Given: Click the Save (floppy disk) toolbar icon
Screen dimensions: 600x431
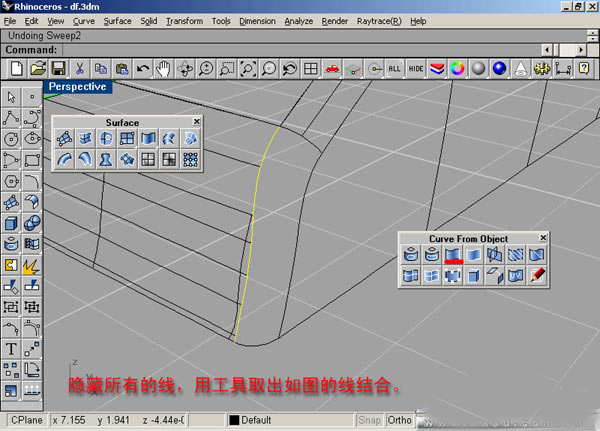Looking at the screenshot, I should click(58, 68).
